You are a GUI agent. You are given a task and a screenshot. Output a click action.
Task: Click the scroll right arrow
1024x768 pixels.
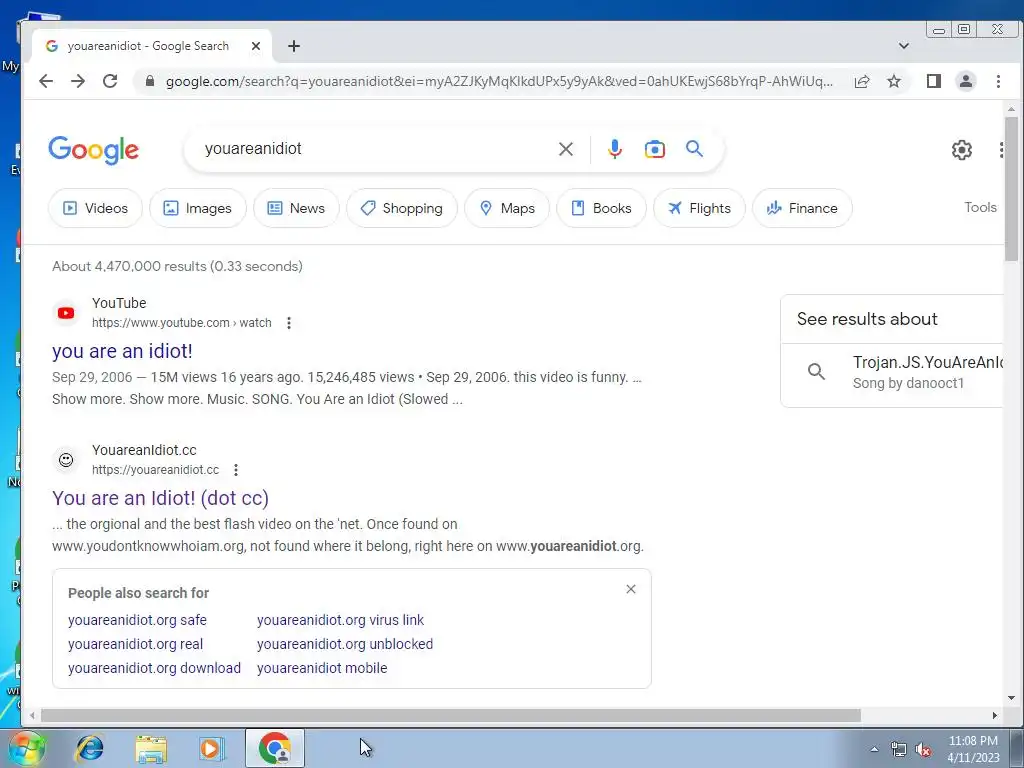[995, 716]
